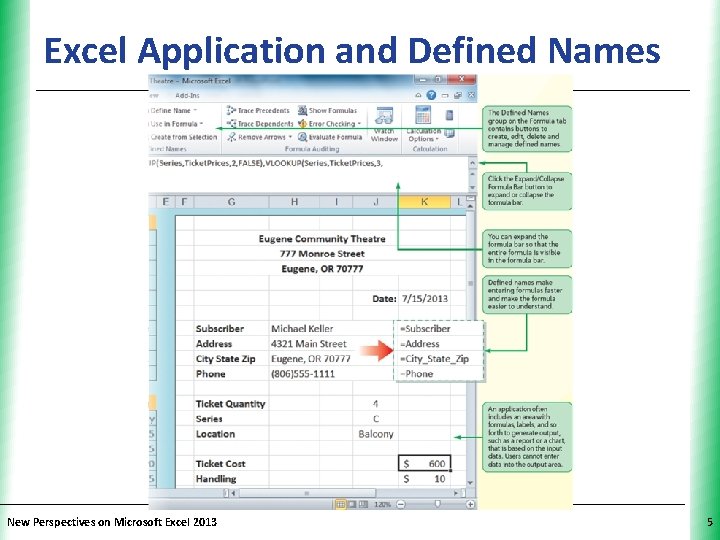Viewport: 720px width, 540px height.
Task: Open Evaluate Formula
Action: [x=330, y=137]
